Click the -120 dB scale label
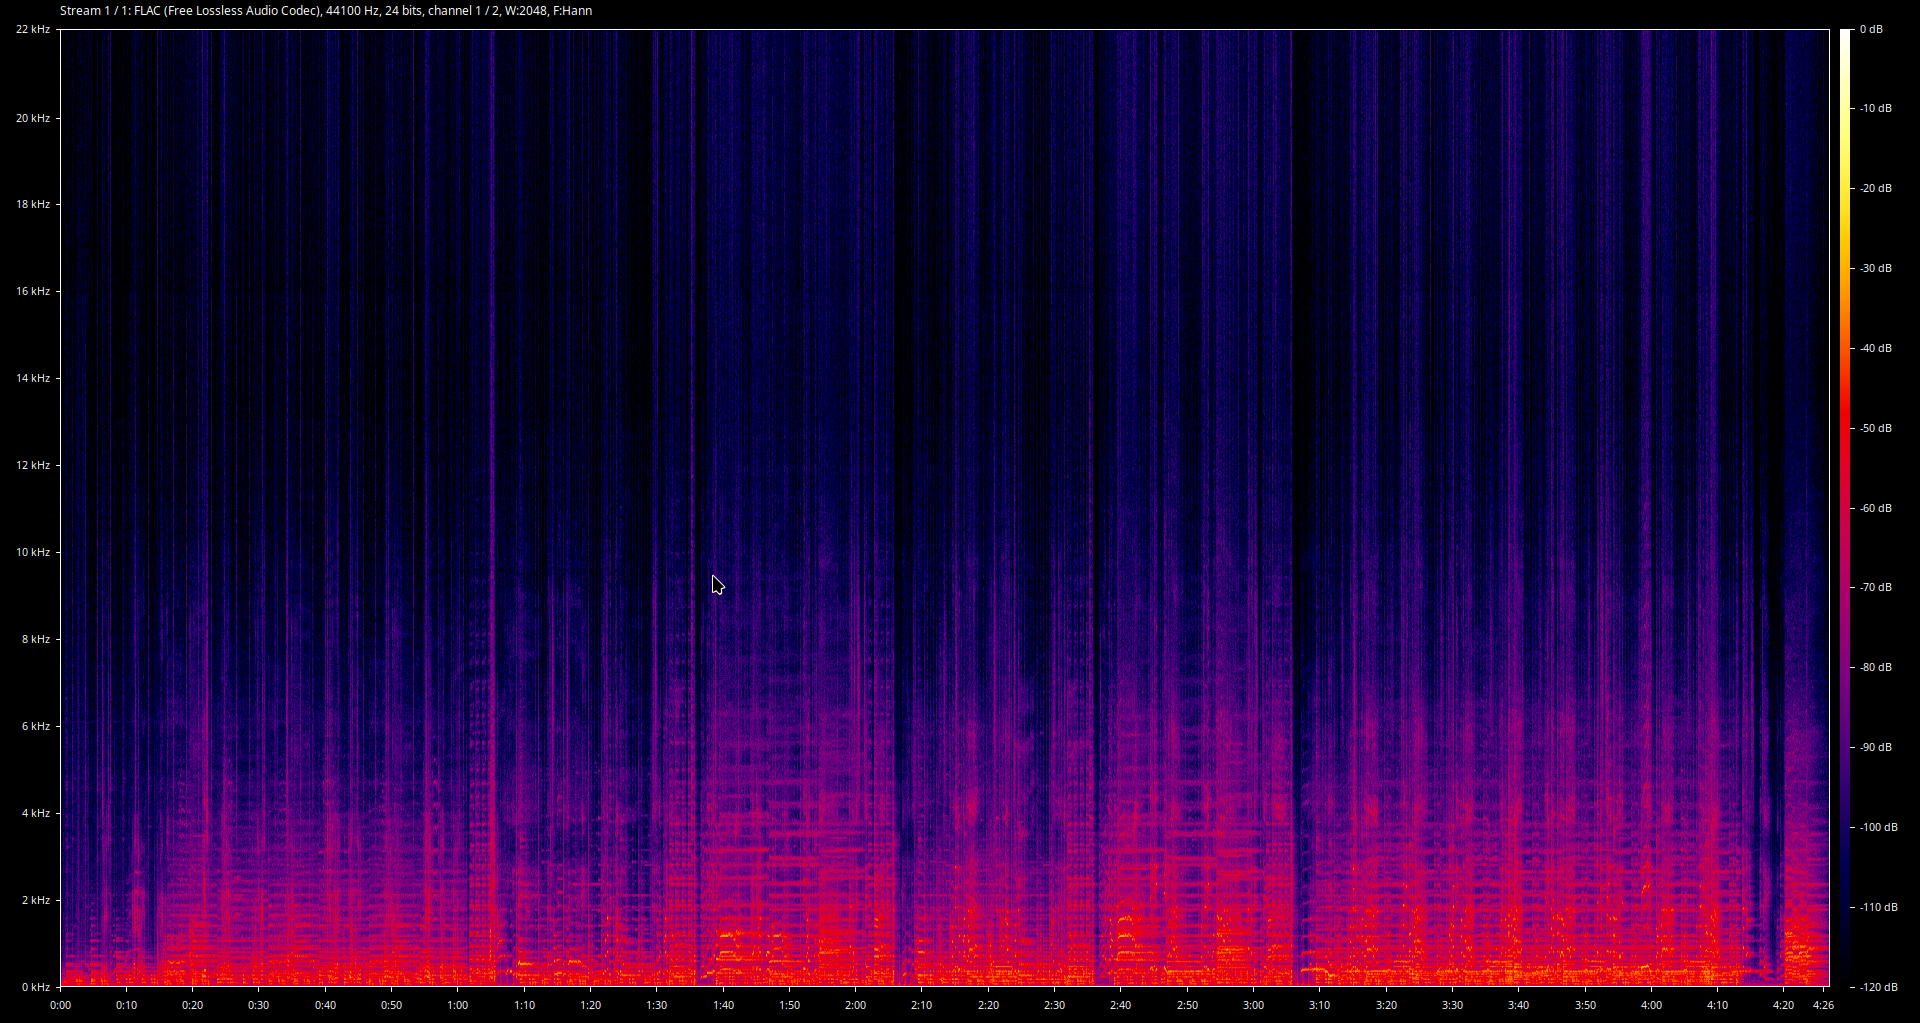 click(1879, 987)
